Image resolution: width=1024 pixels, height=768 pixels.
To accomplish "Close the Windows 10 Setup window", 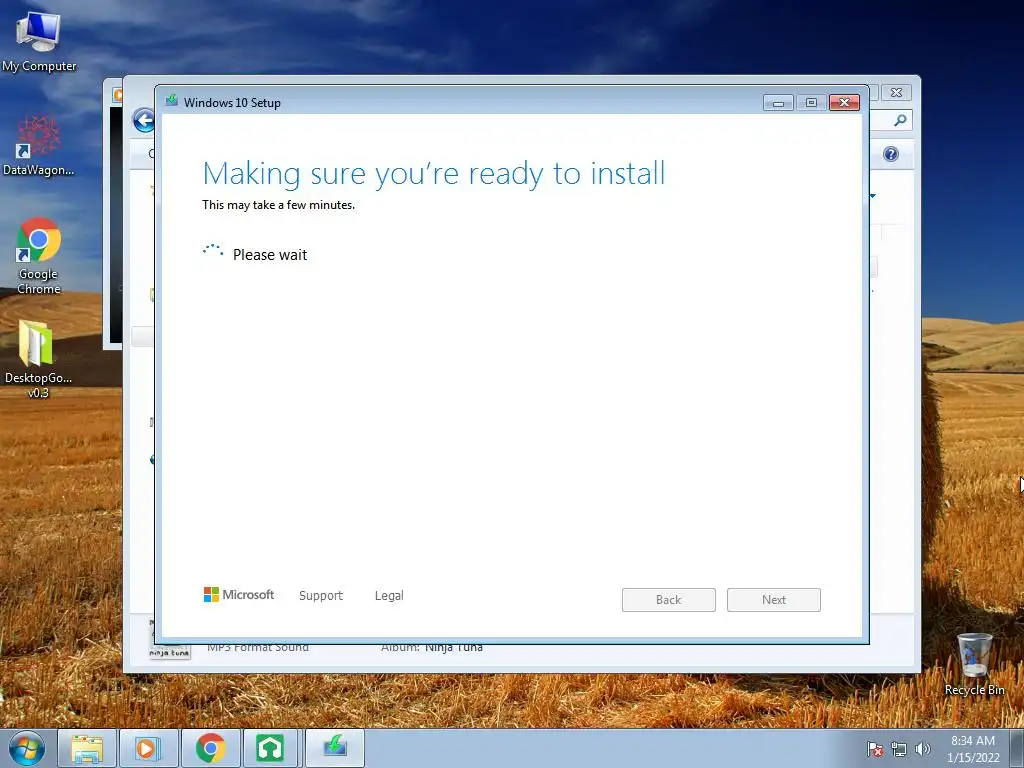I will point(844,103).
